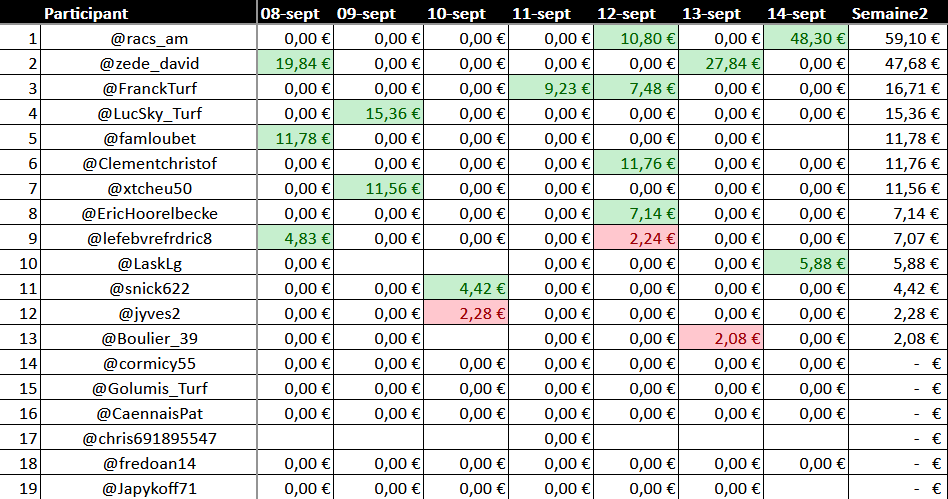Select the @EricHoorelbecke participant cell

(x=150, y=214)
